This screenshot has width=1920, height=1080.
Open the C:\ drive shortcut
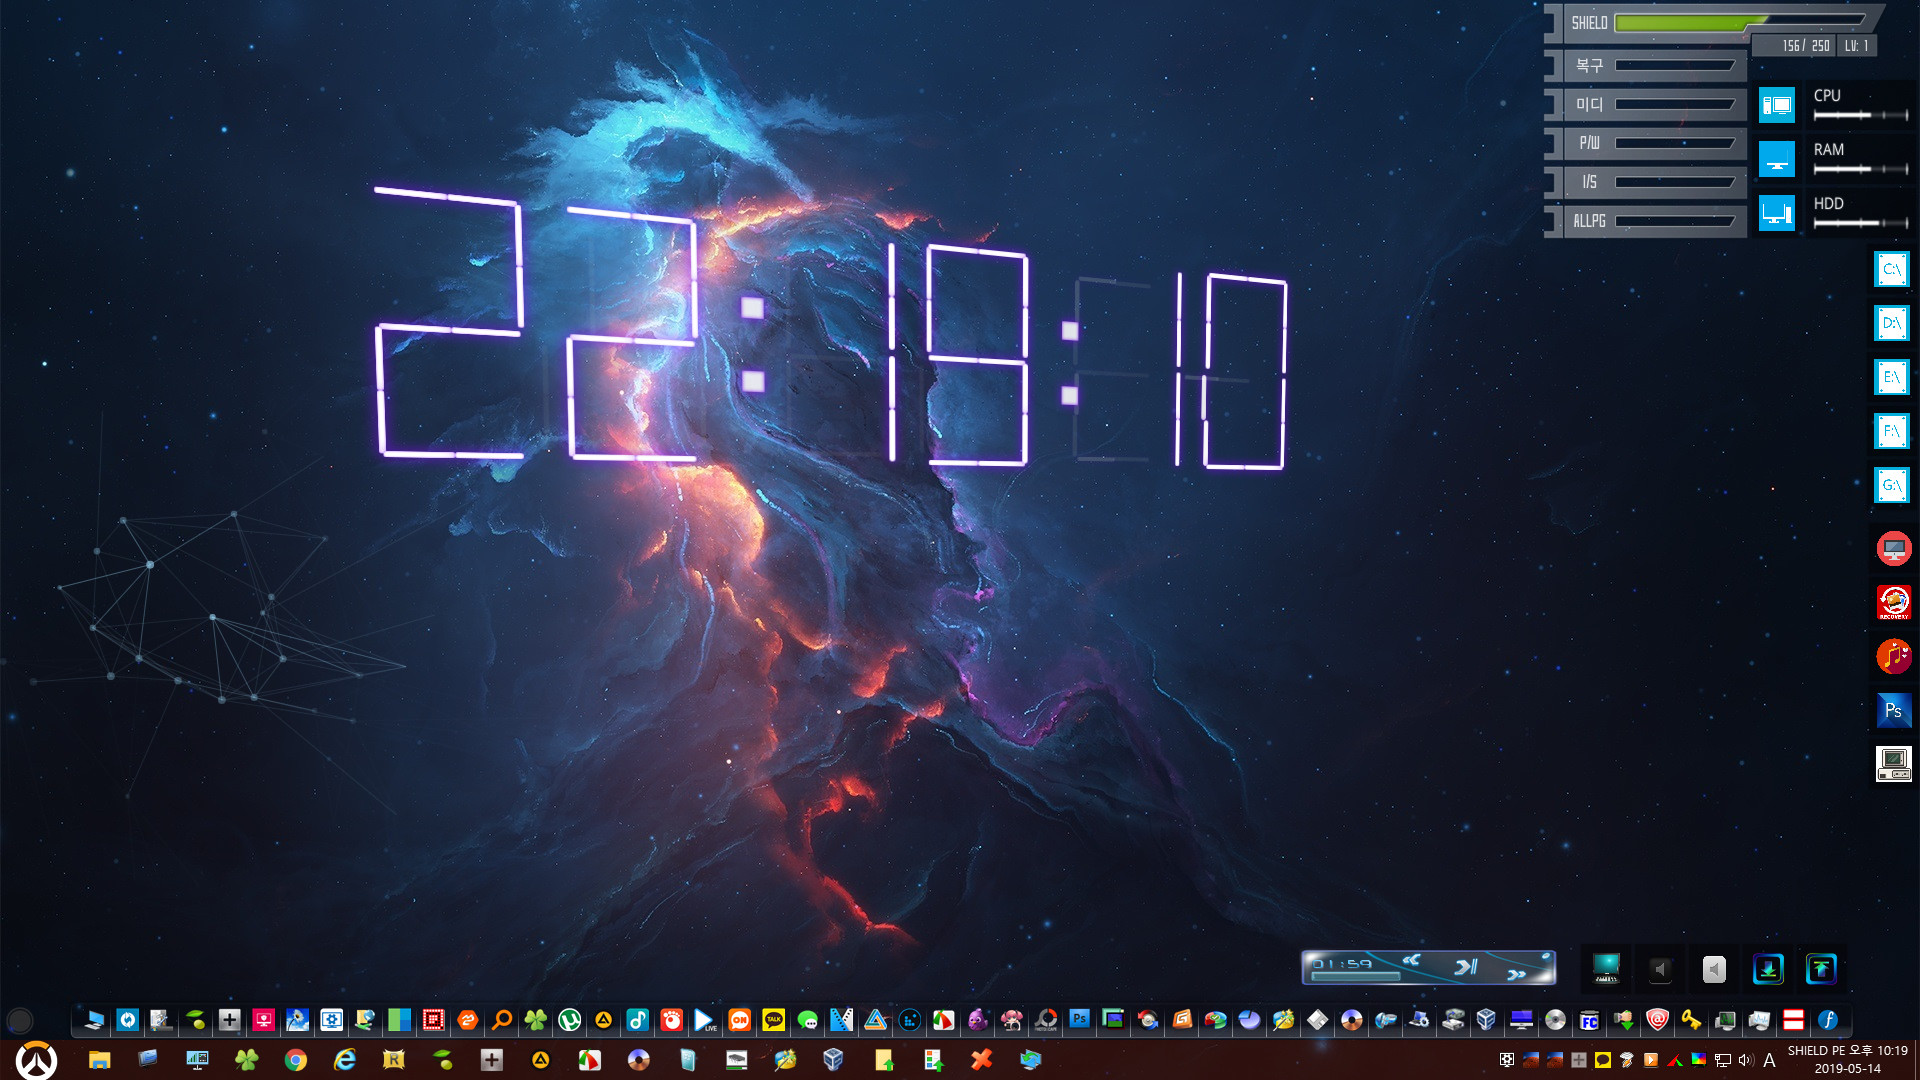pyautogui.click(x=1891, y=270)
